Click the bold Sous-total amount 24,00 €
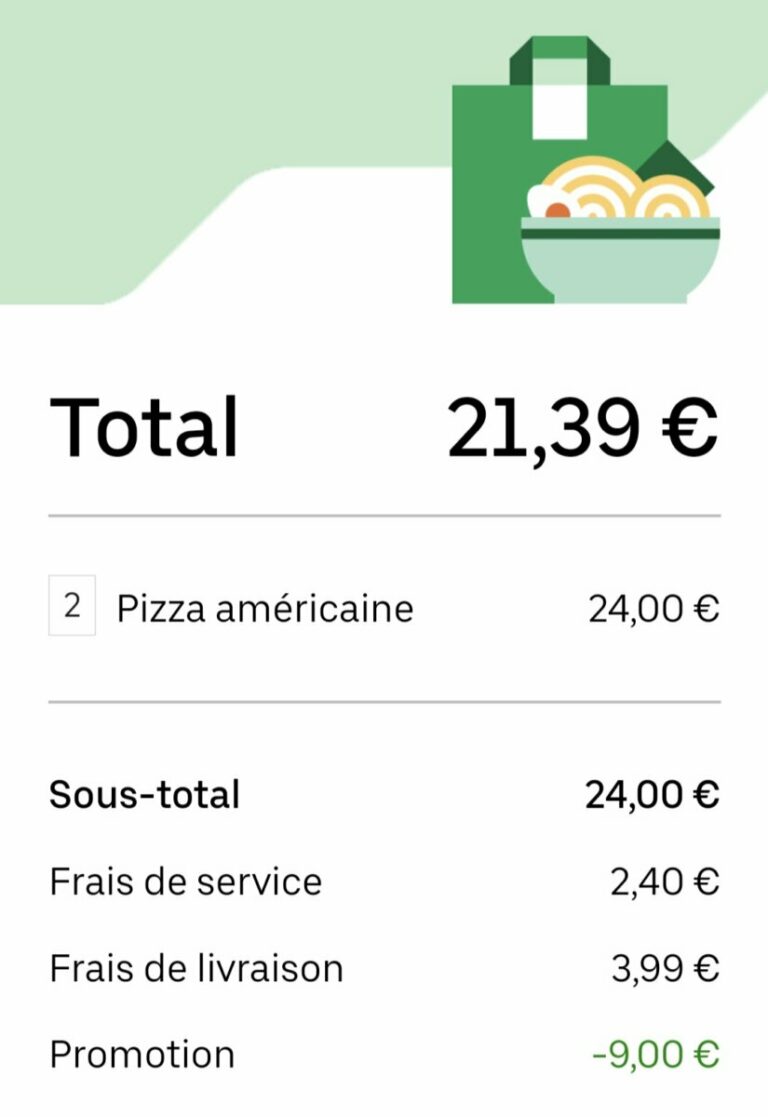 pos(652,795)
